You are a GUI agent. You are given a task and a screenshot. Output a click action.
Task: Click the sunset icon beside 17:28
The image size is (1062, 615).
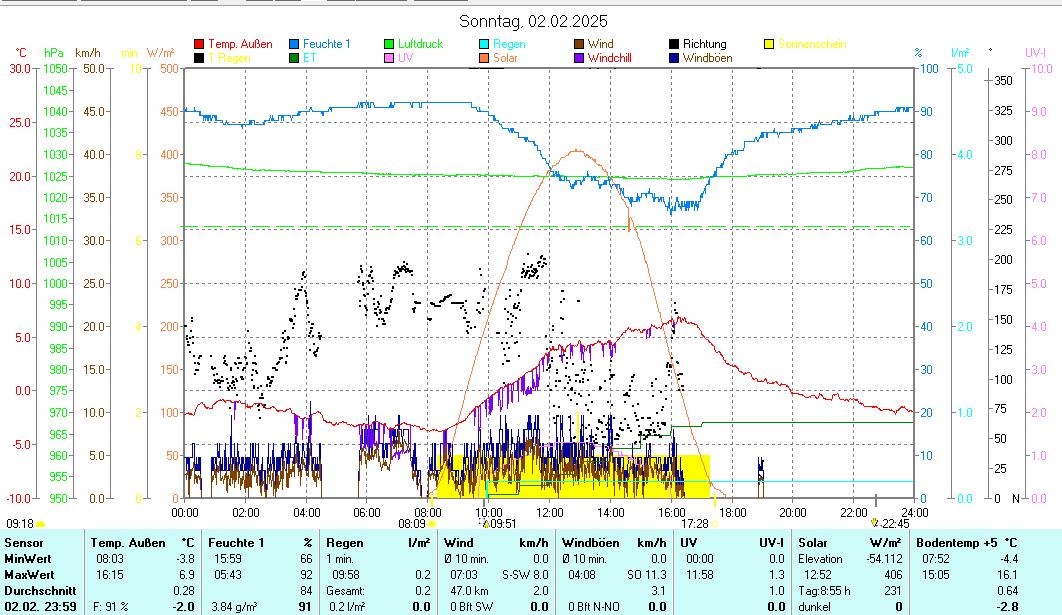(715, 524)
